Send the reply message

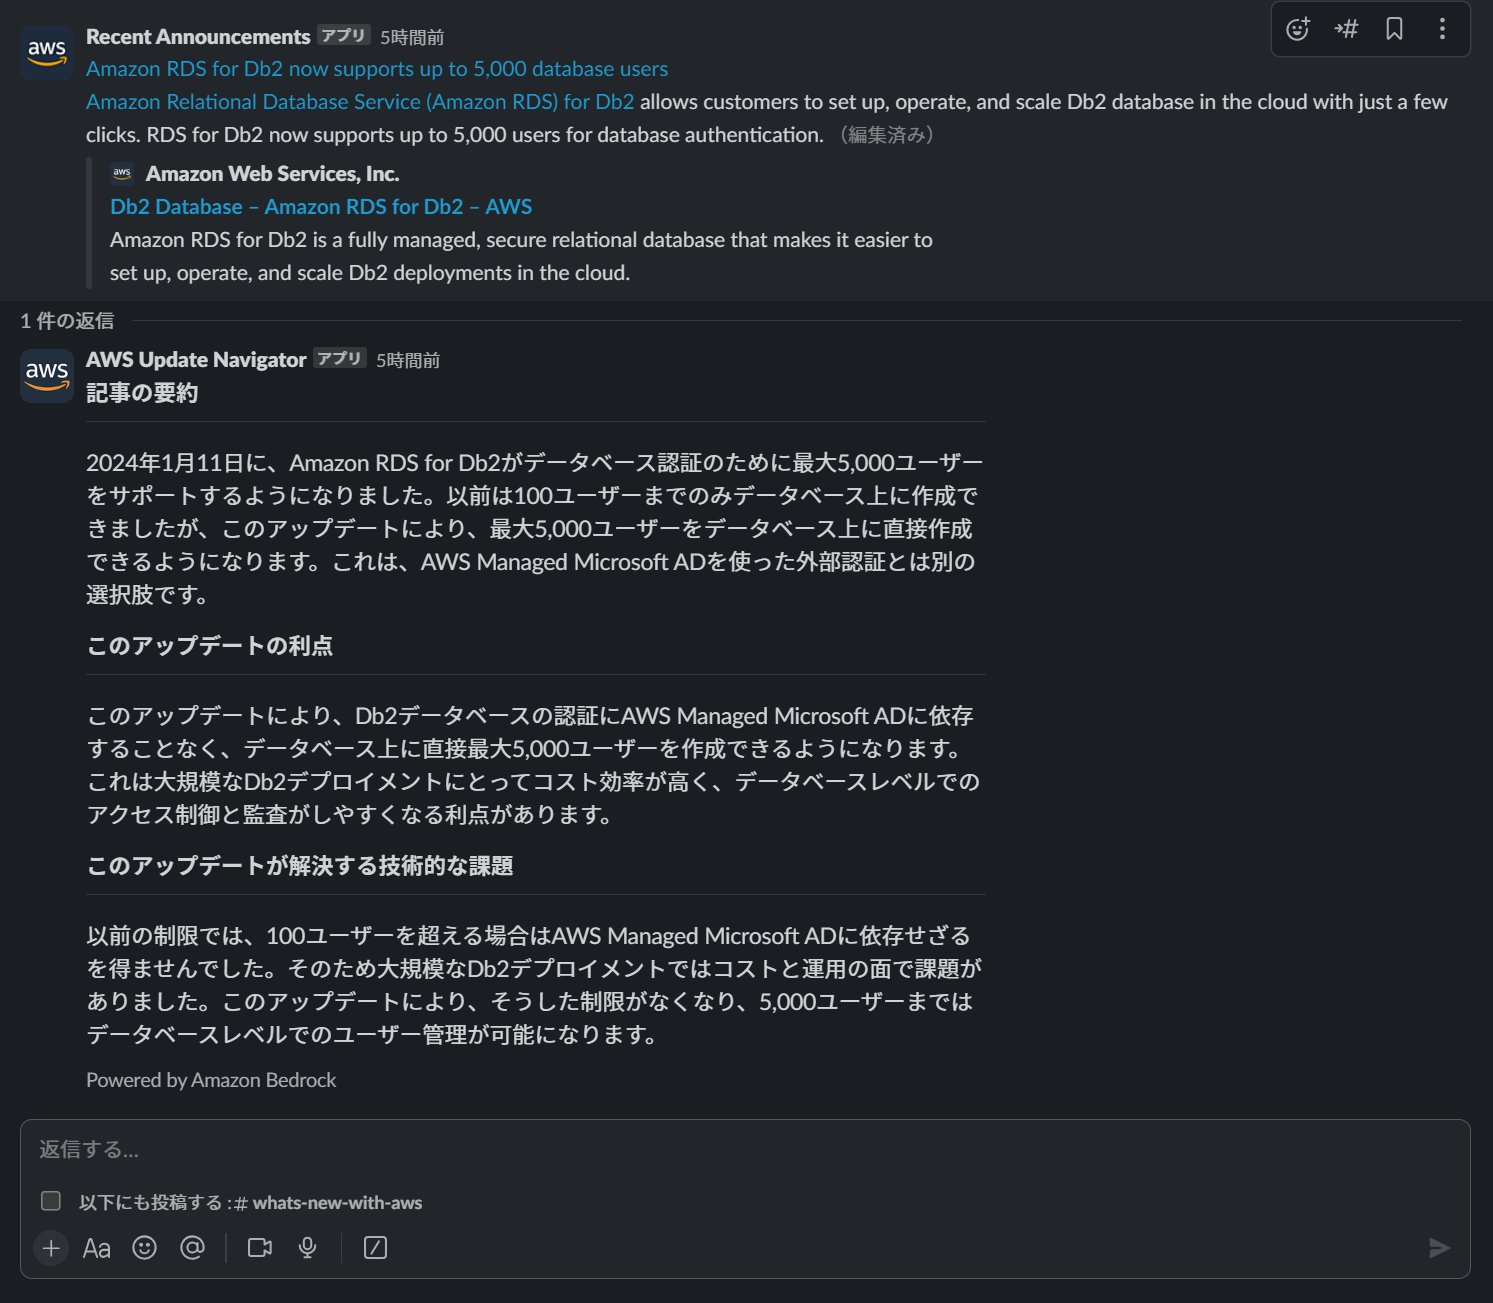point(1440,1247)
